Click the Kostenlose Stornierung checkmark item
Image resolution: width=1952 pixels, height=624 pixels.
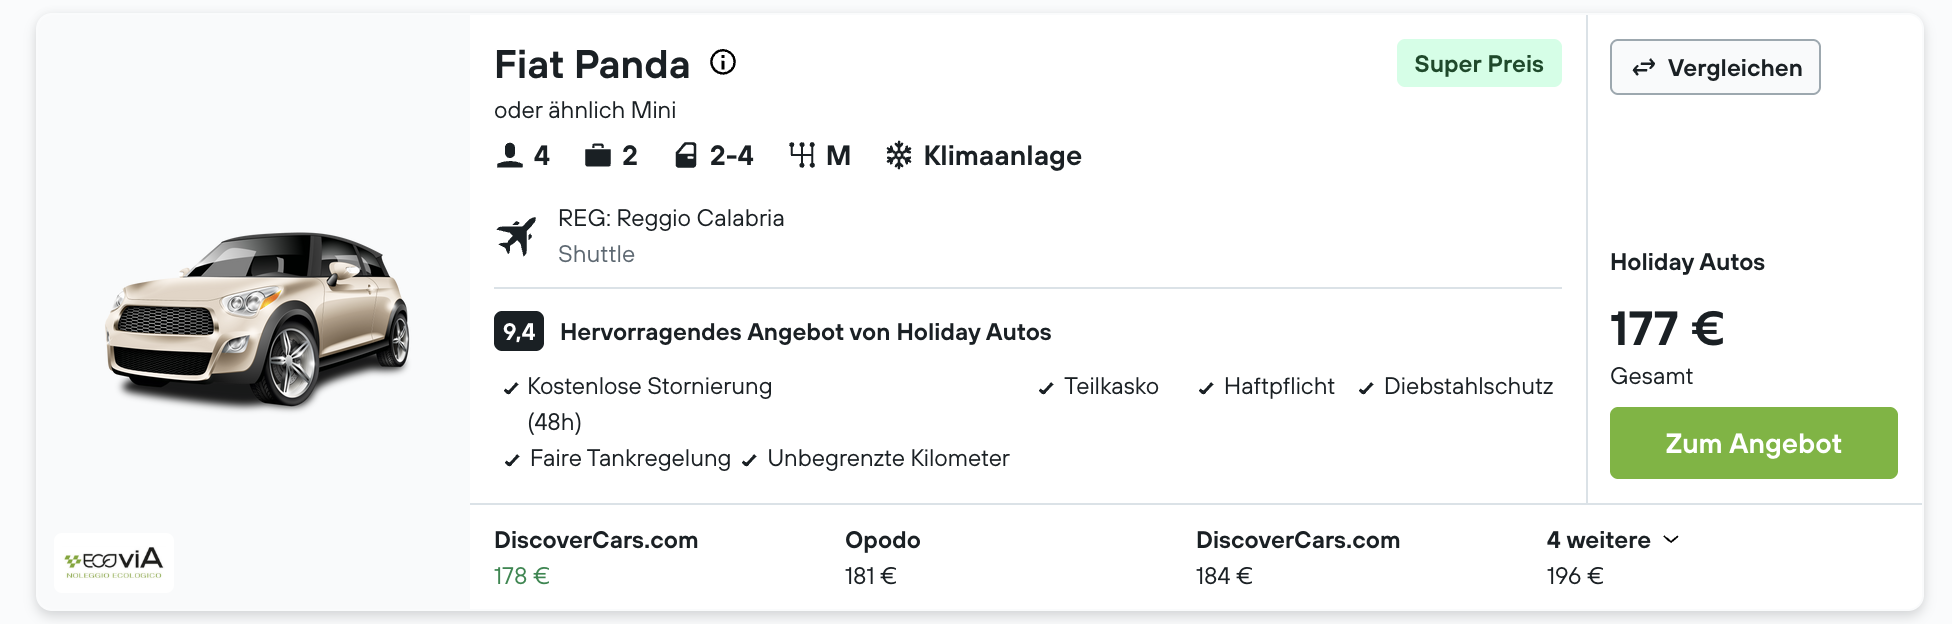coord(638,404)
